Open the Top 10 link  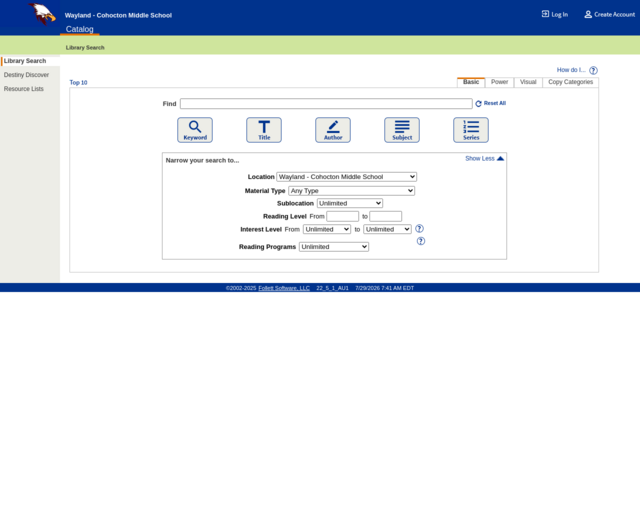point(78,82)
